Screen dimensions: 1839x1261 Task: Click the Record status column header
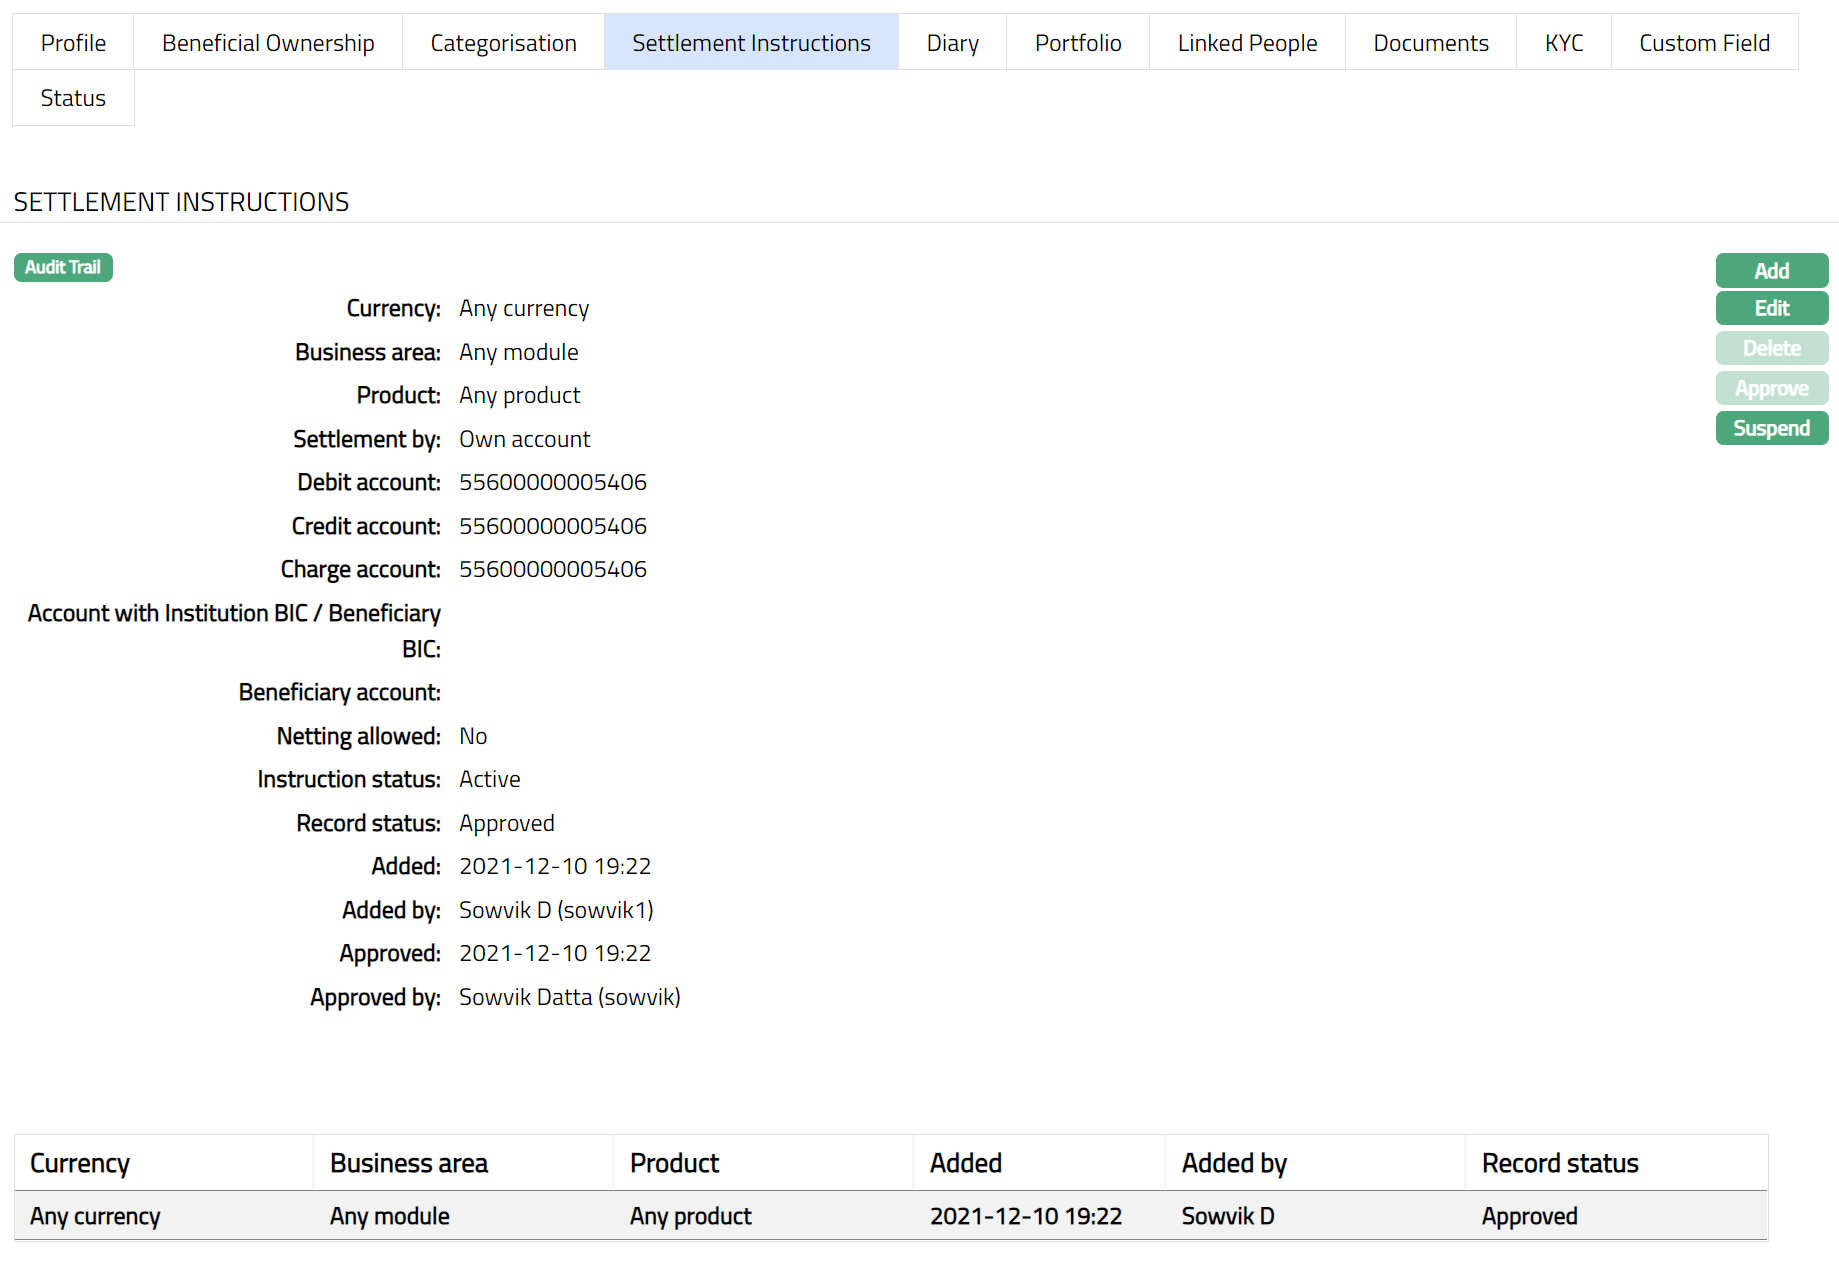[x=1559, y=1163]
